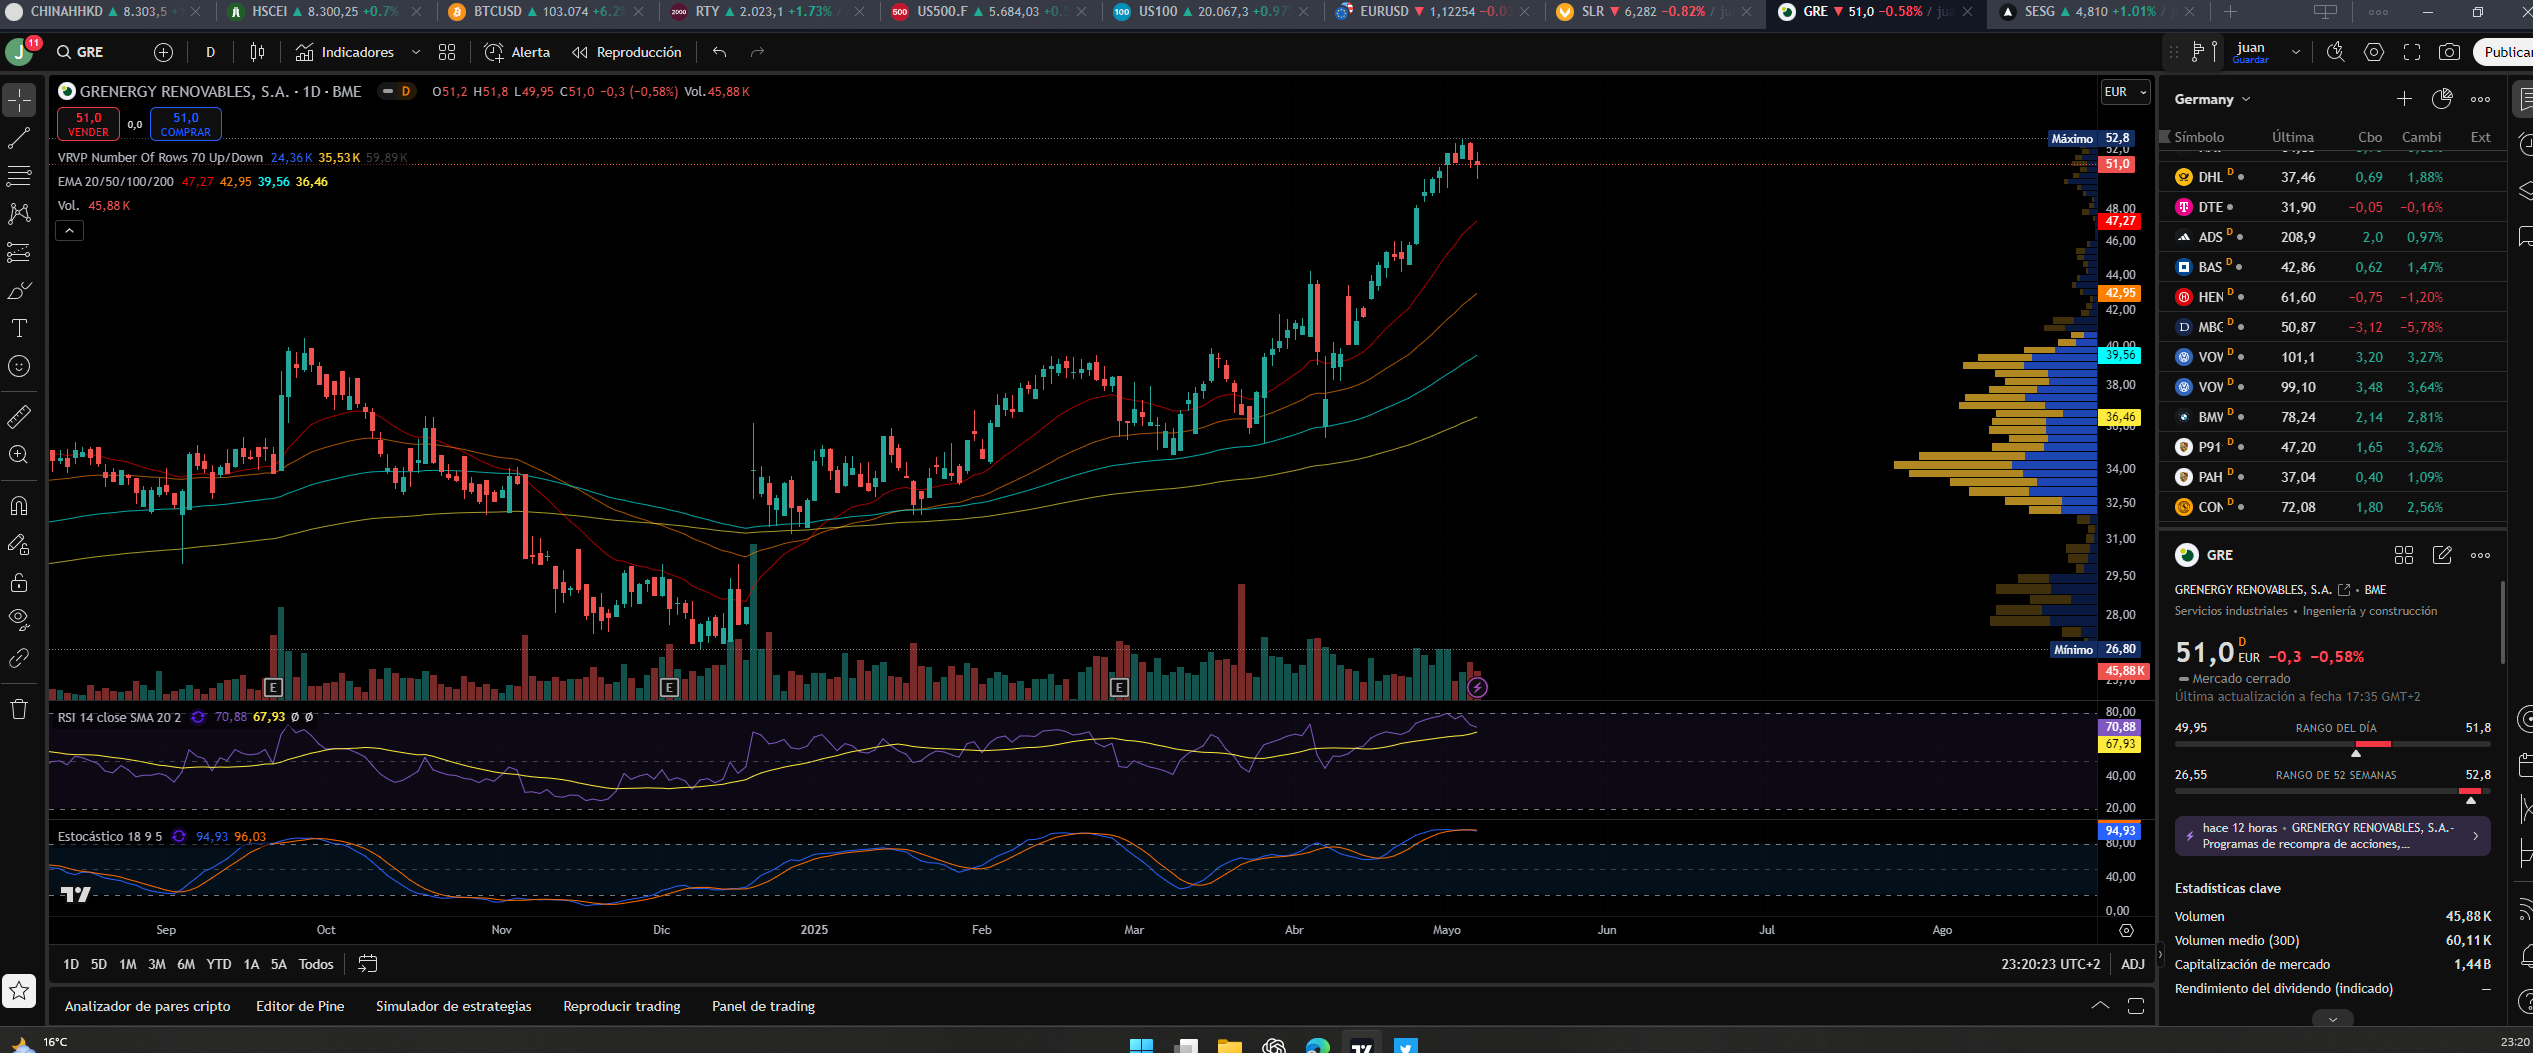Click the VENDER 51,0 sell button
This screenshot has width=2533, height=1053.
(x=88, y=124)
